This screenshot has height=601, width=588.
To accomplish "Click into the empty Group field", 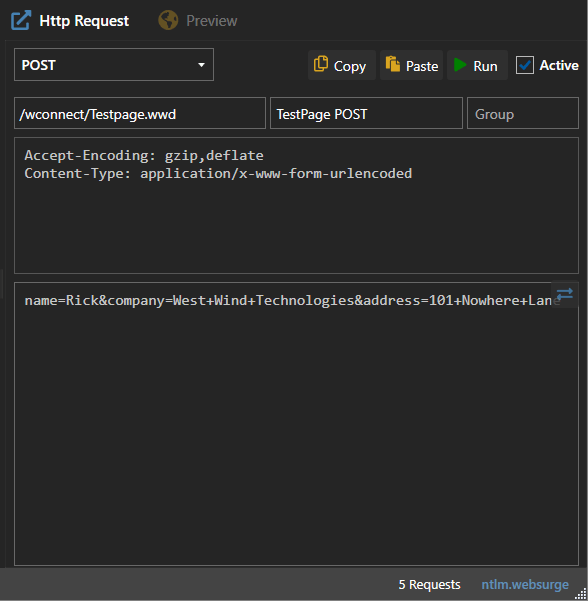I will (x=523, y=113).
